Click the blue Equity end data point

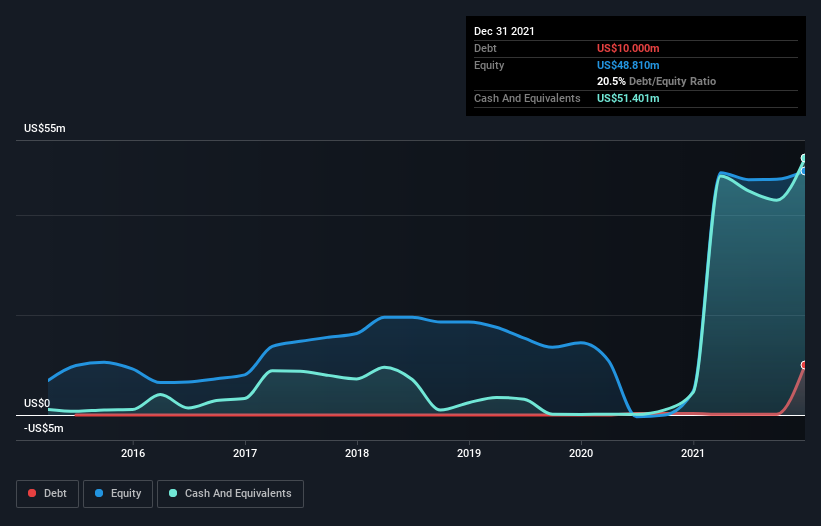point(804,171)
